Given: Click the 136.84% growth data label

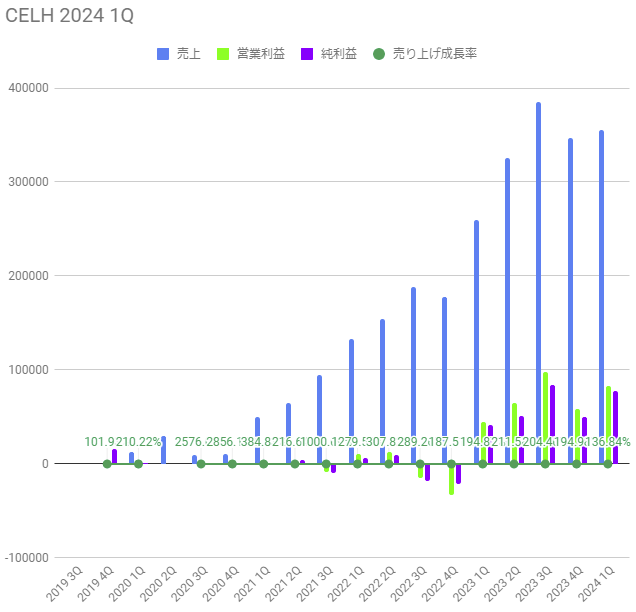Looking at the screenshot, I should (x=608, y=442).
